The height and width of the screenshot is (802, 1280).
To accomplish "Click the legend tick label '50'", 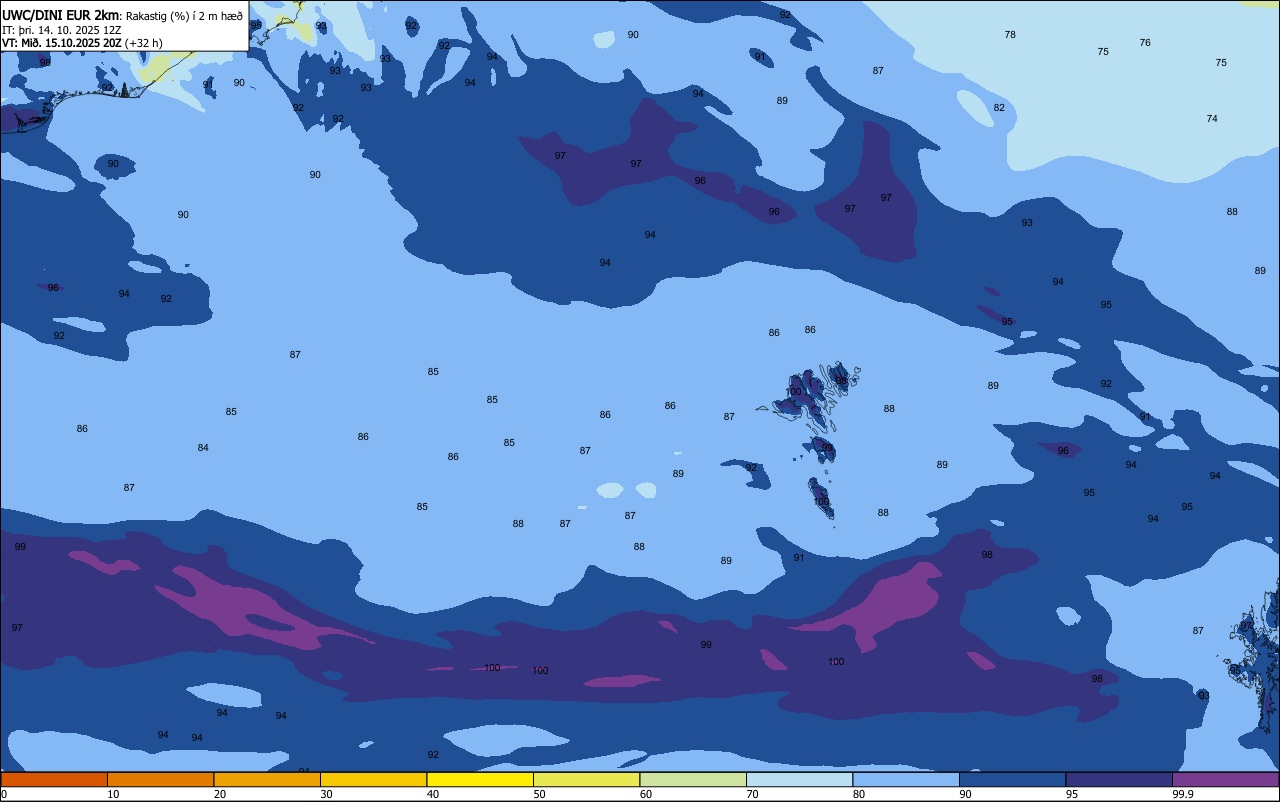I will [x=539, y=794].
